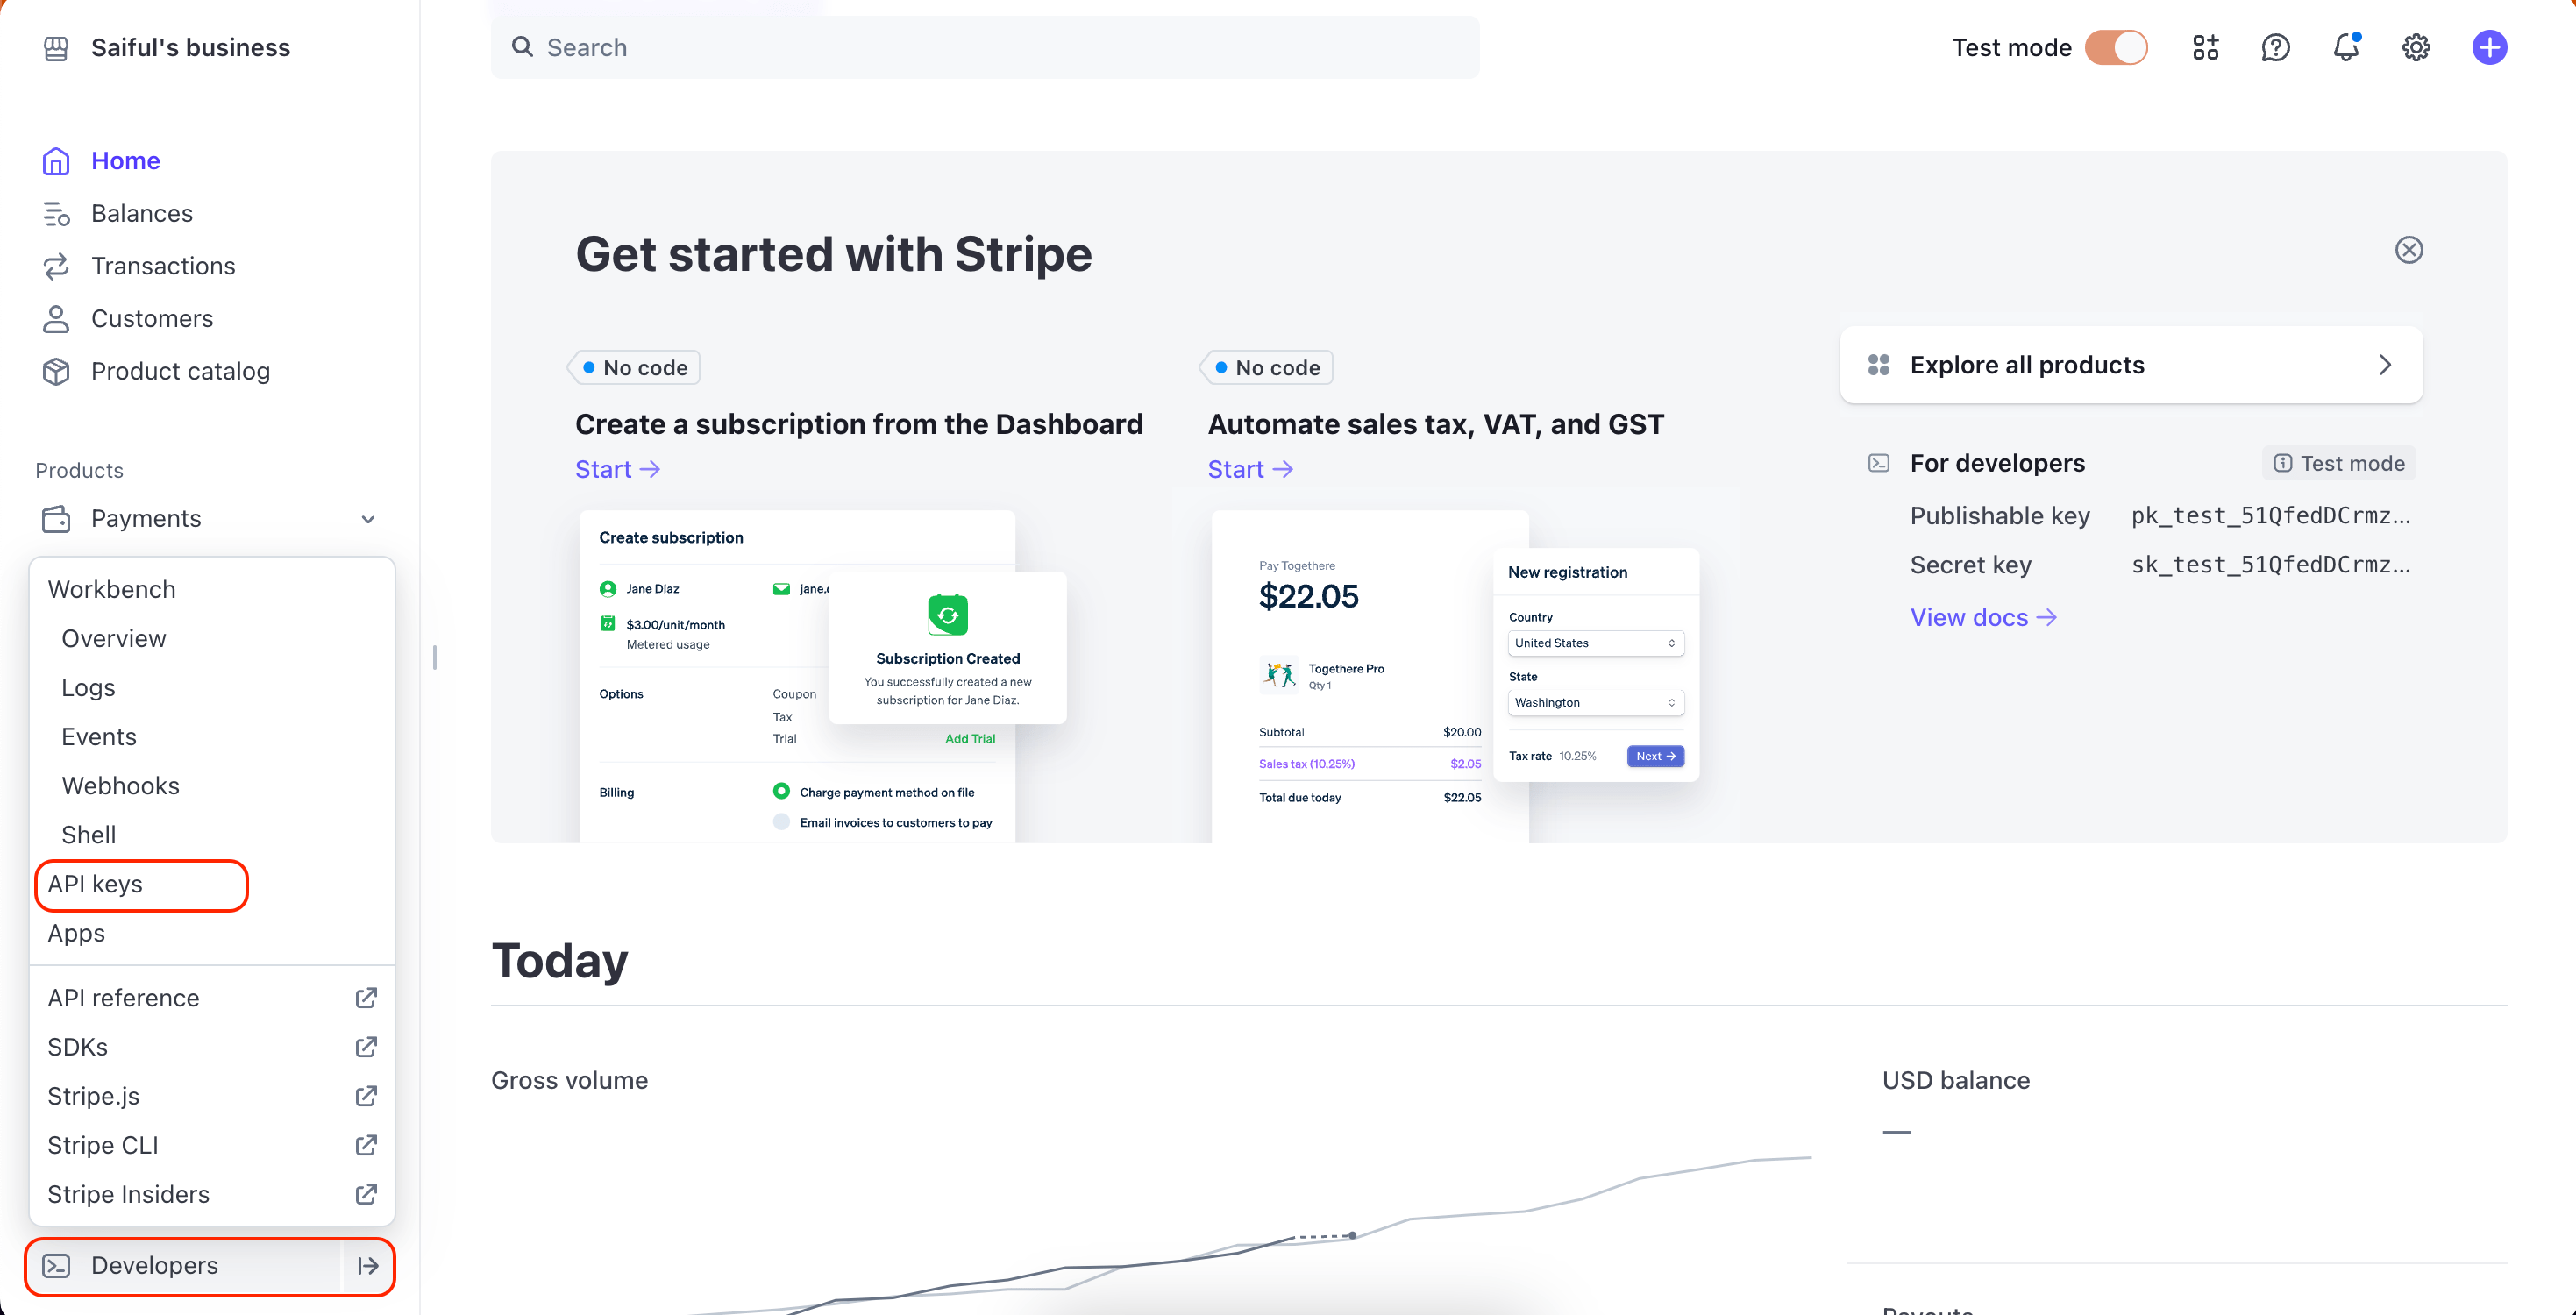Click the Customers person icon
The image size is (2576, 1315).
click(56, 319)
